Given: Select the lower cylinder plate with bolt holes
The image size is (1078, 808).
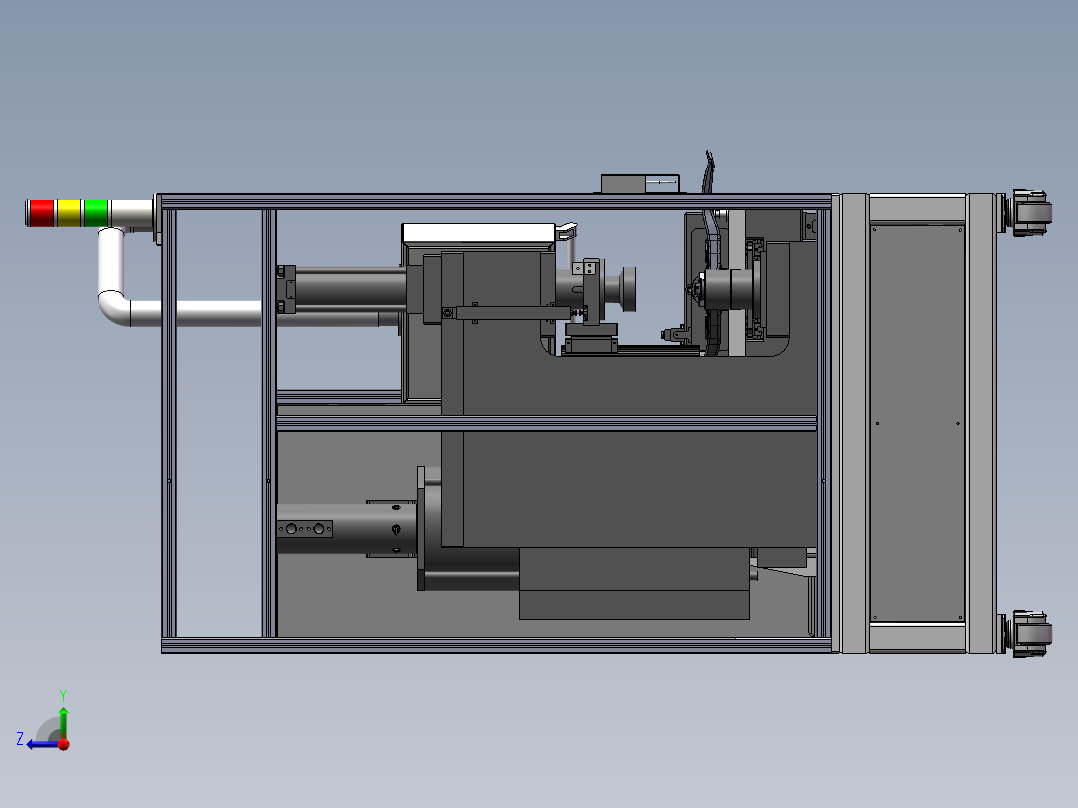Looking at the screenshot, I should 305,529.
